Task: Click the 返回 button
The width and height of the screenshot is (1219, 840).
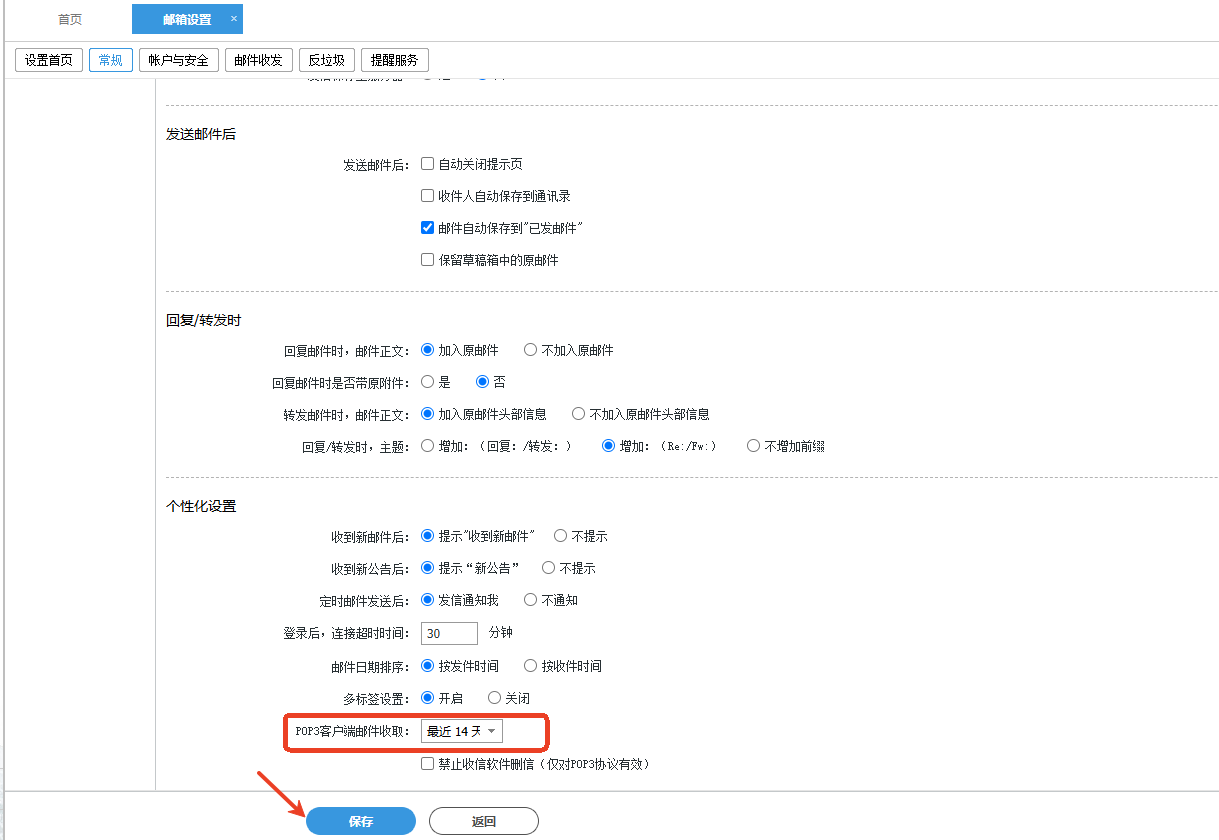Action: click(x=483, y=821)
